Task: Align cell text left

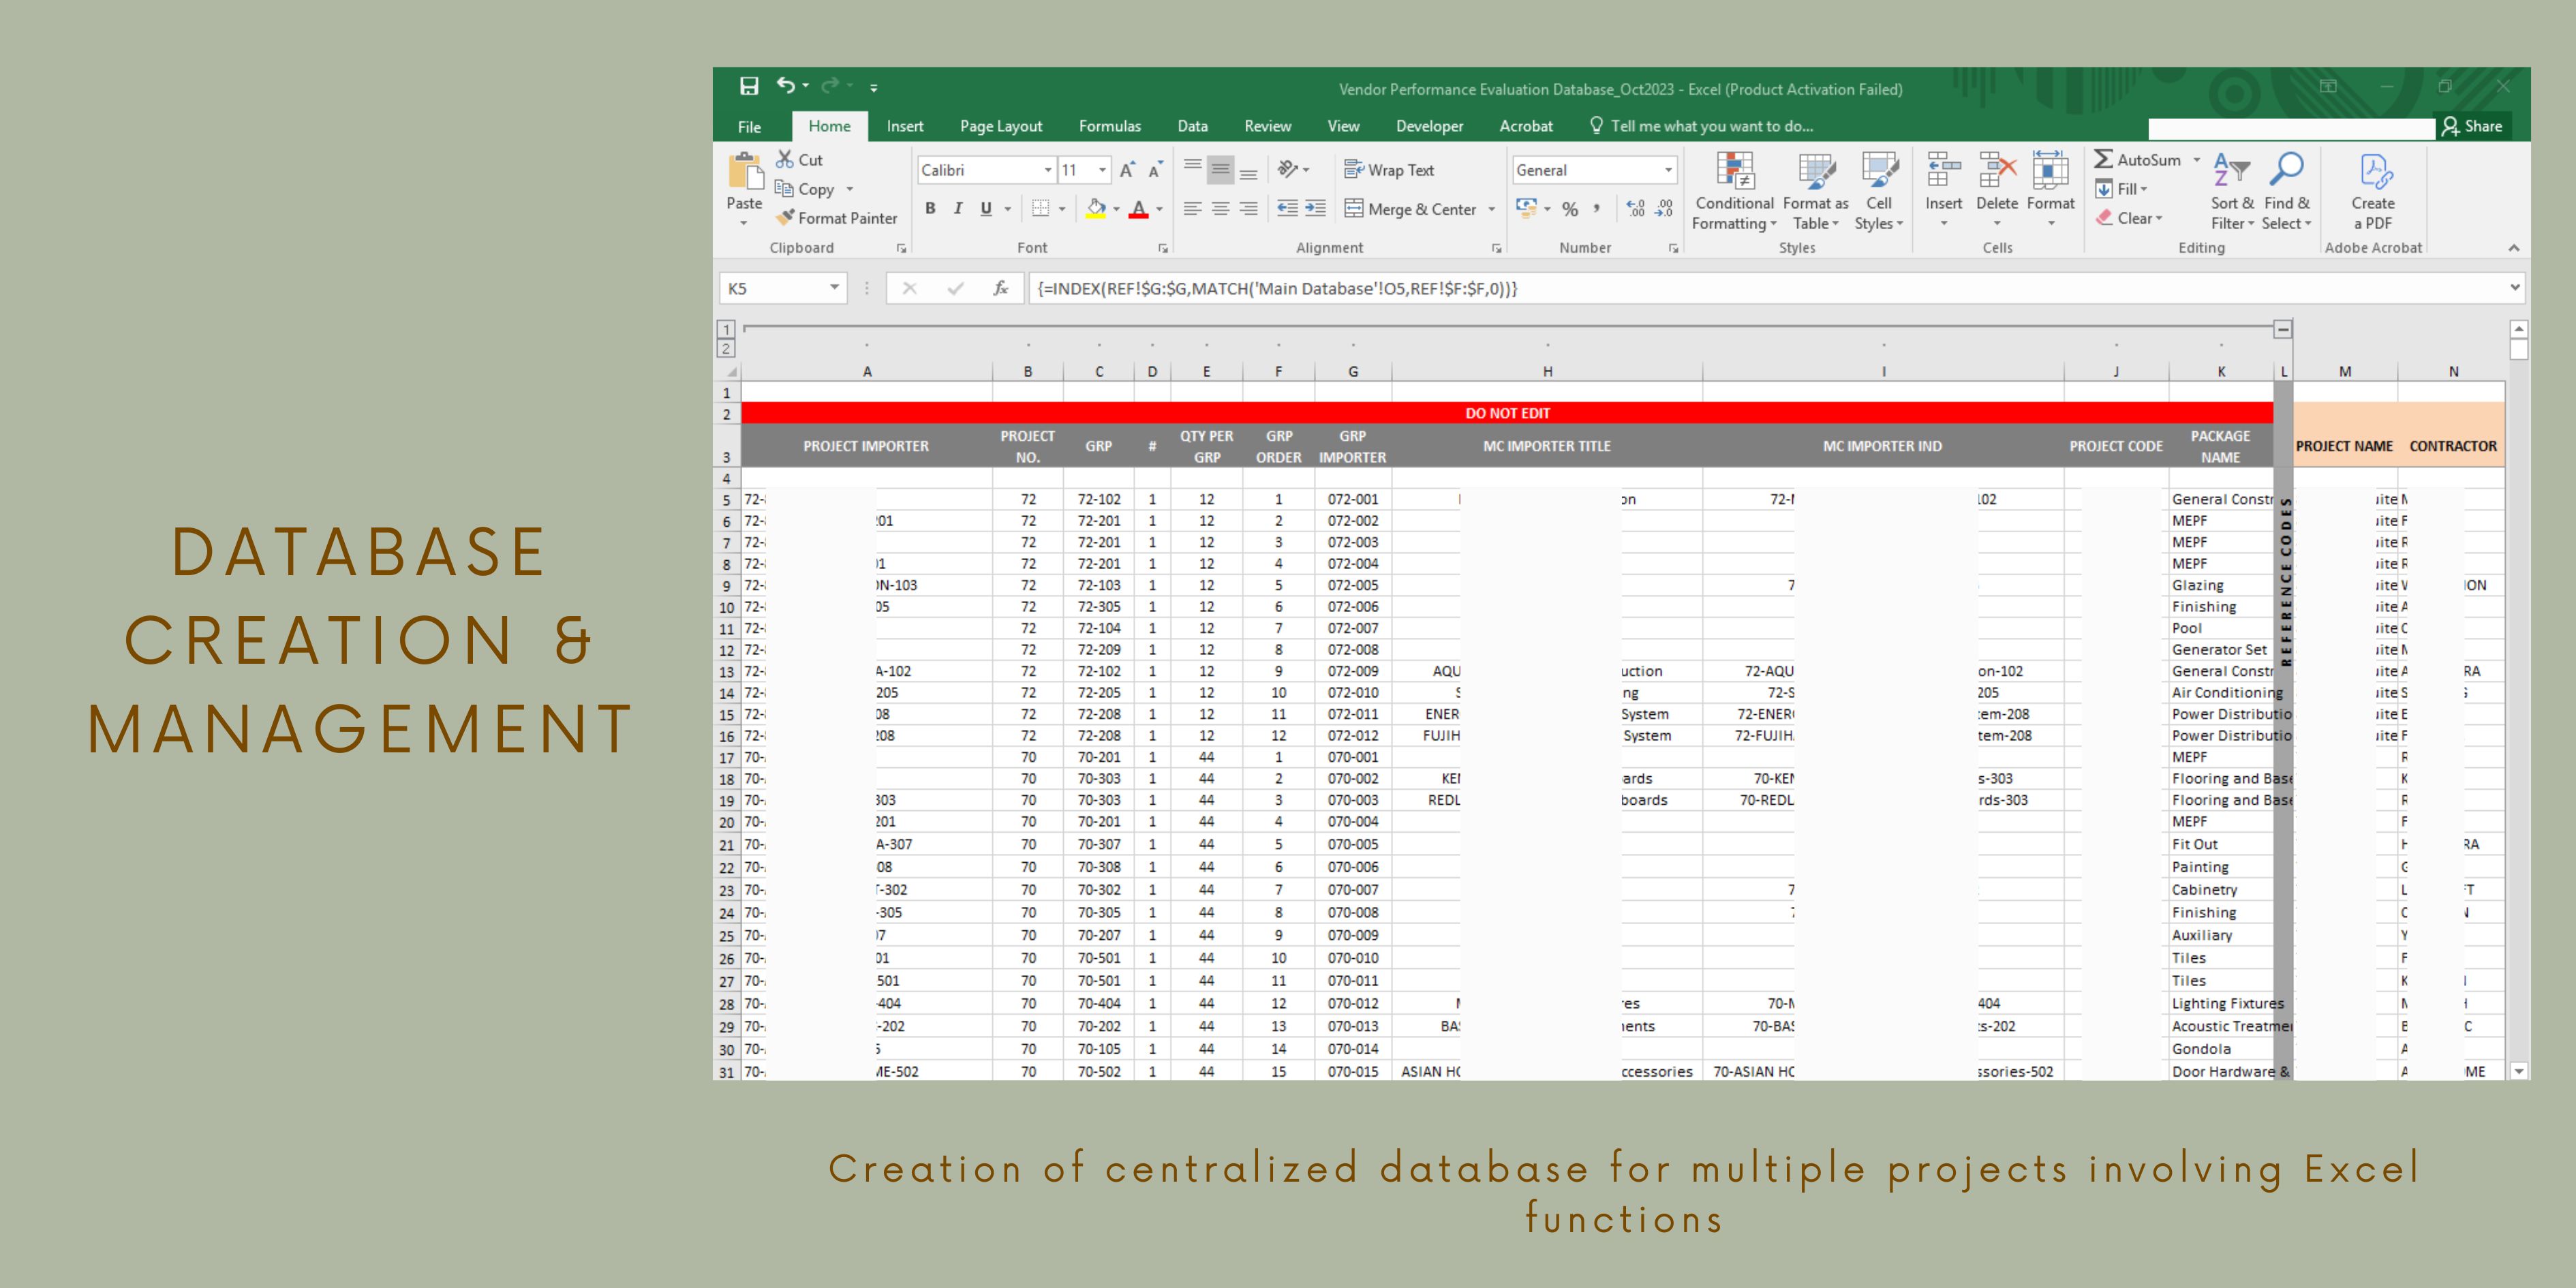Action: 1193,208
